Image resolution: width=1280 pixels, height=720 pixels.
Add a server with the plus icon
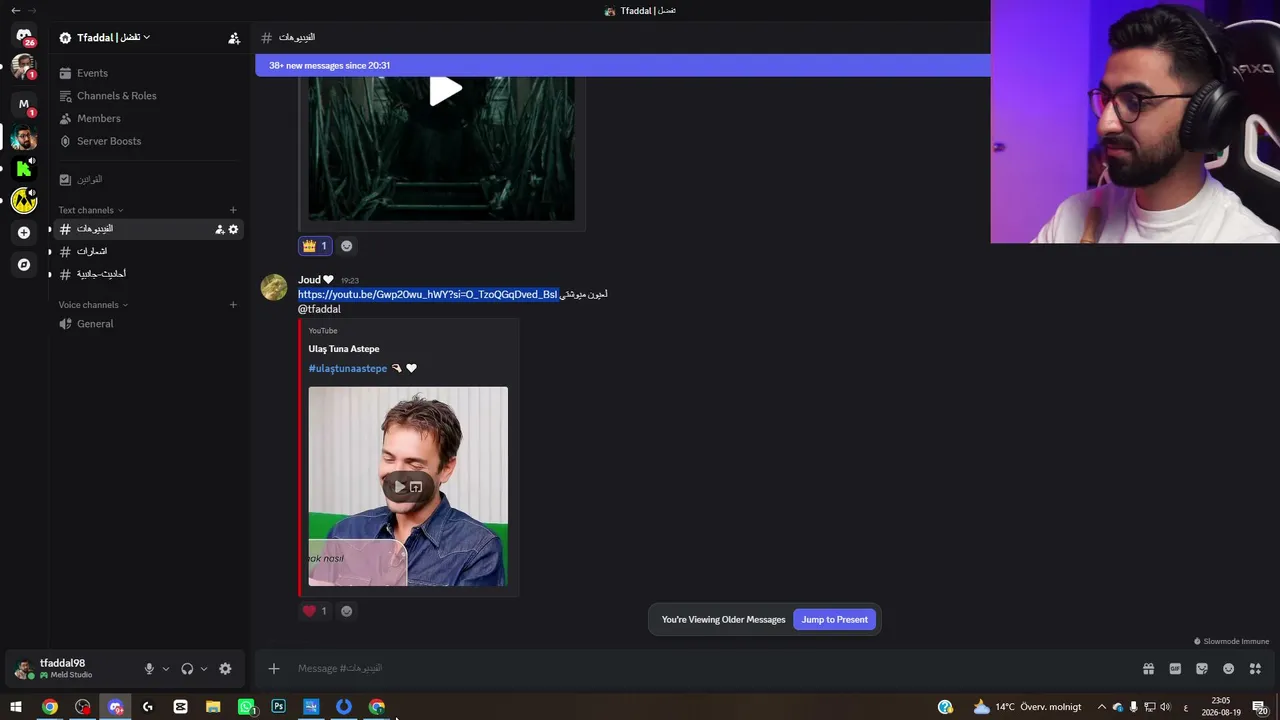[24, 233]
